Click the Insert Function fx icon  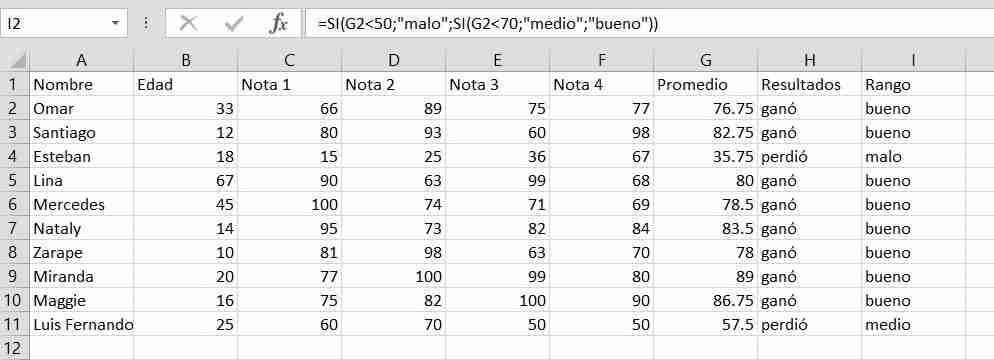[278, 24]
